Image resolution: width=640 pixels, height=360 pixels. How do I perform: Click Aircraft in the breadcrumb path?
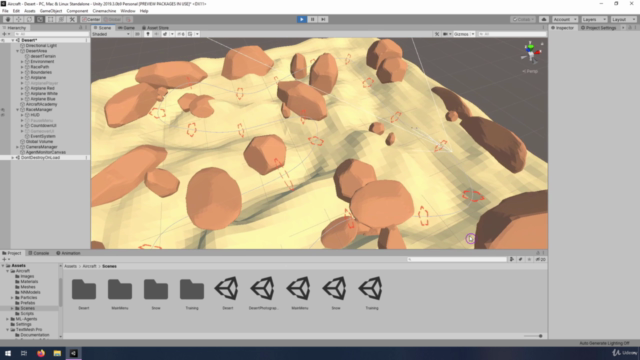coord(89,266)
